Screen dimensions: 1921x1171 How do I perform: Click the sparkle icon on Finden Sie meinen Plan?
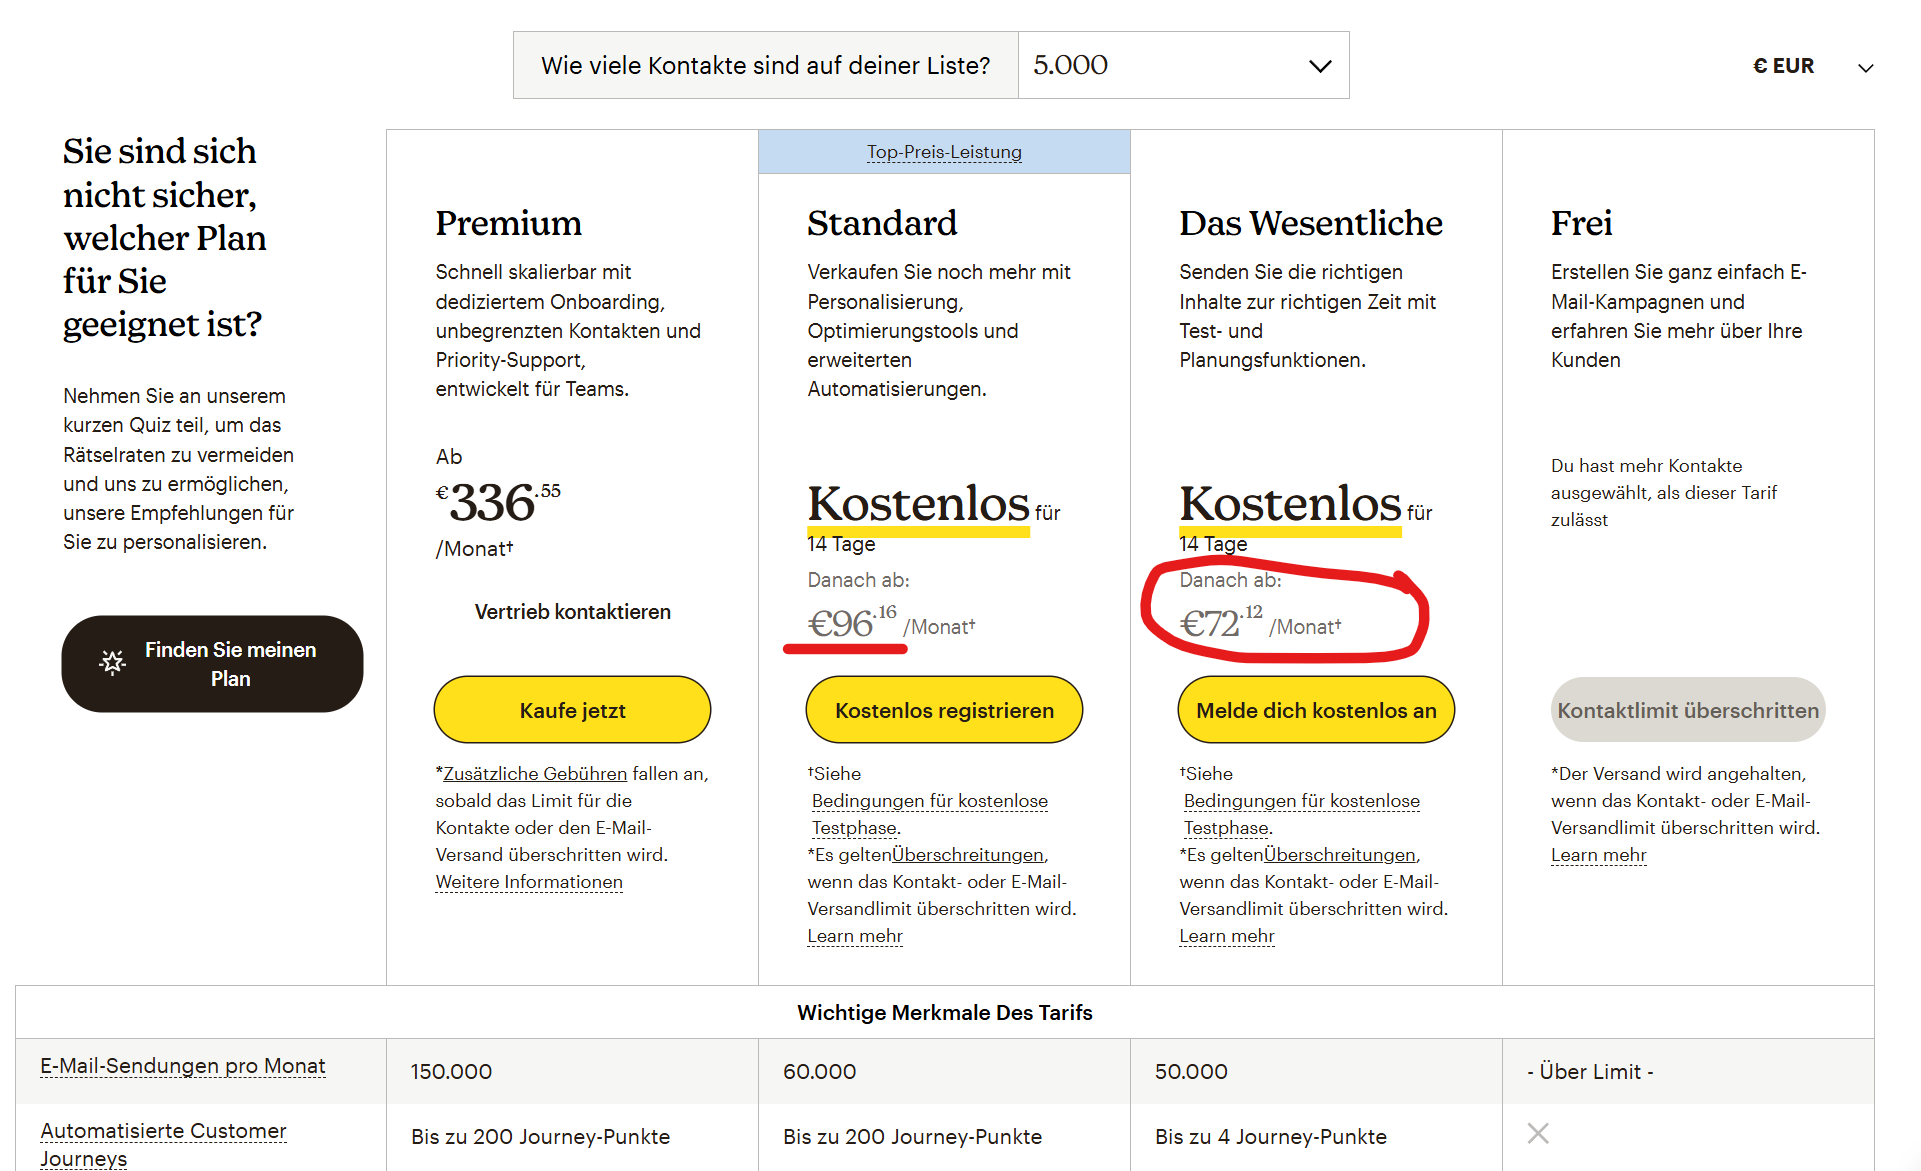coord(113,662)
